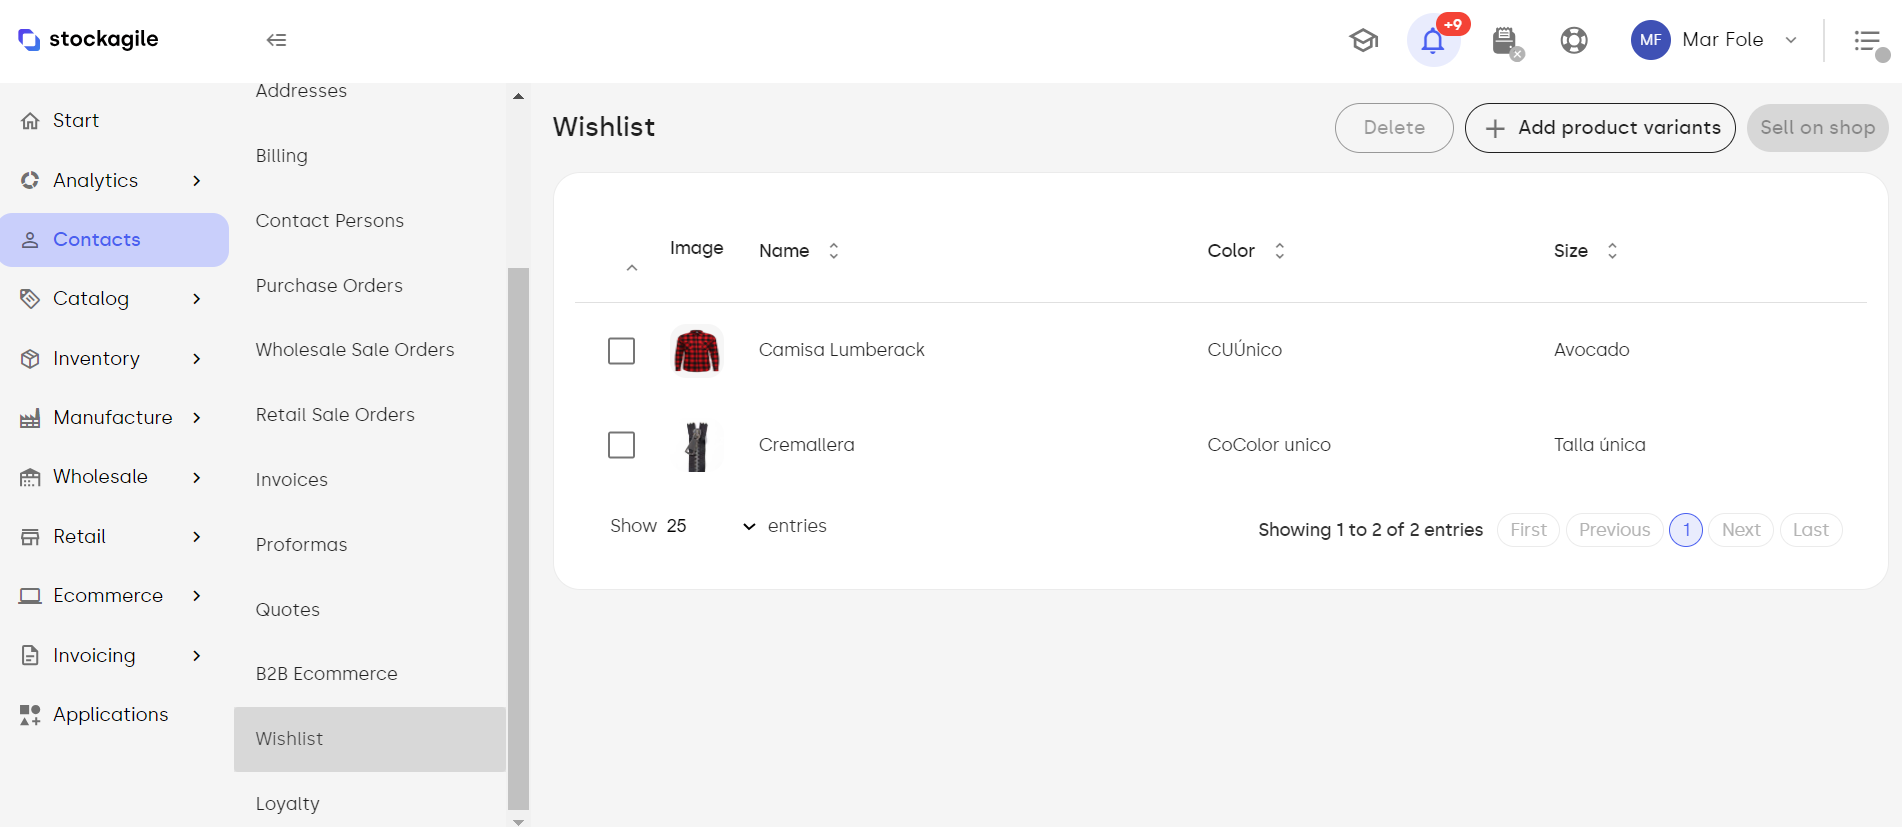Screen dimensions: 1902x827
Task: Click the Start home icon
Action: click(30, 121)
